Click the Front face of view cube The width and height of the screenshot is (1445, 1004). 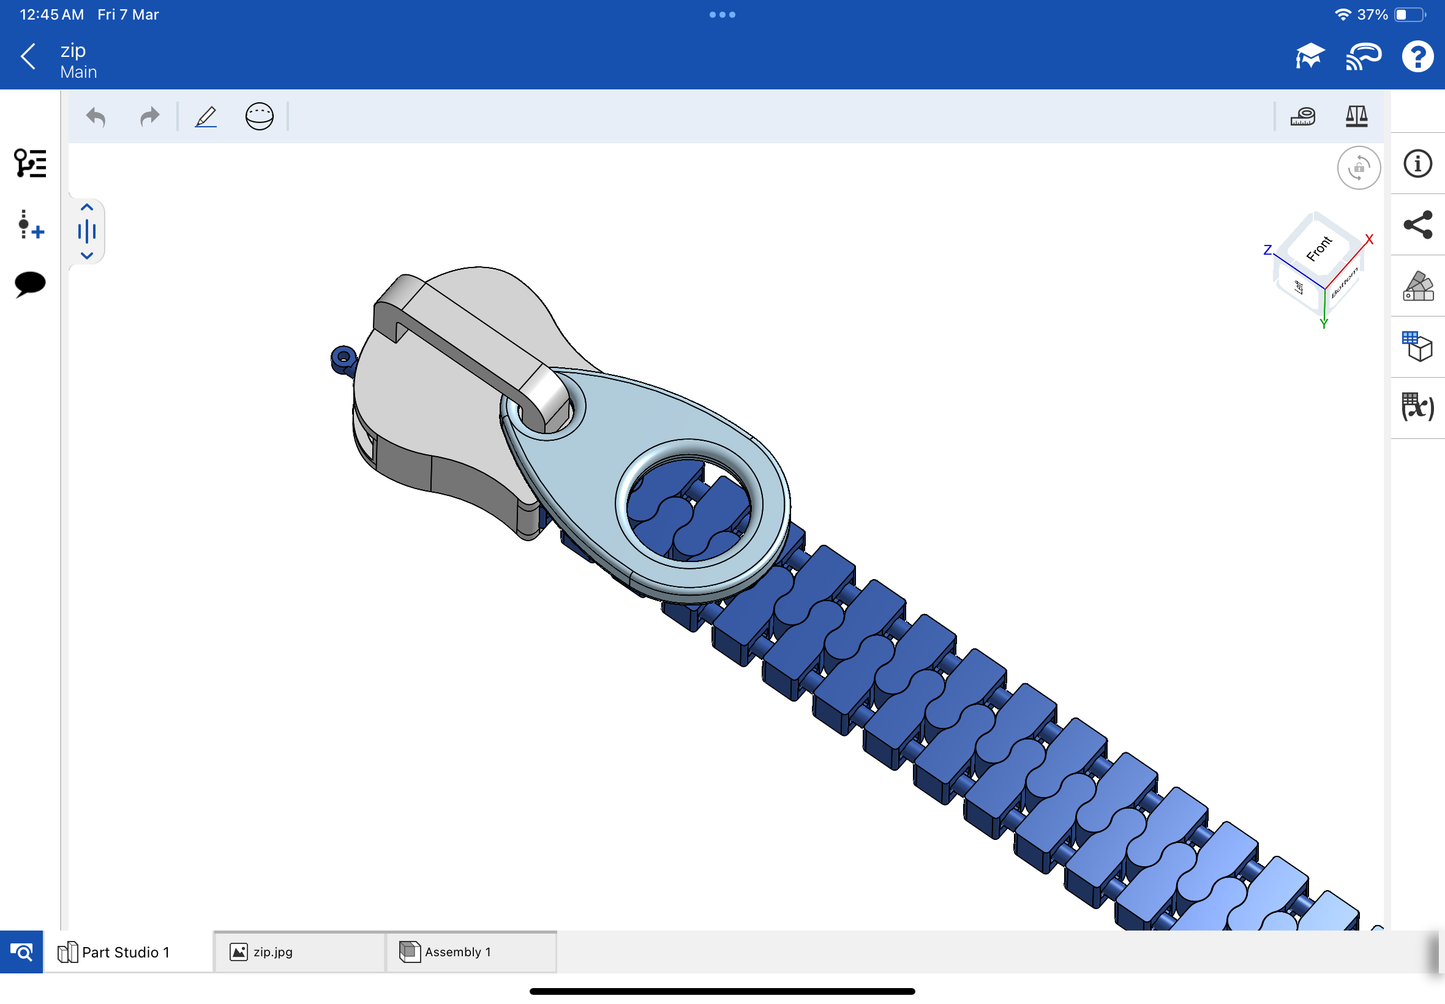pyautogui.click(x=1319, y=247)
